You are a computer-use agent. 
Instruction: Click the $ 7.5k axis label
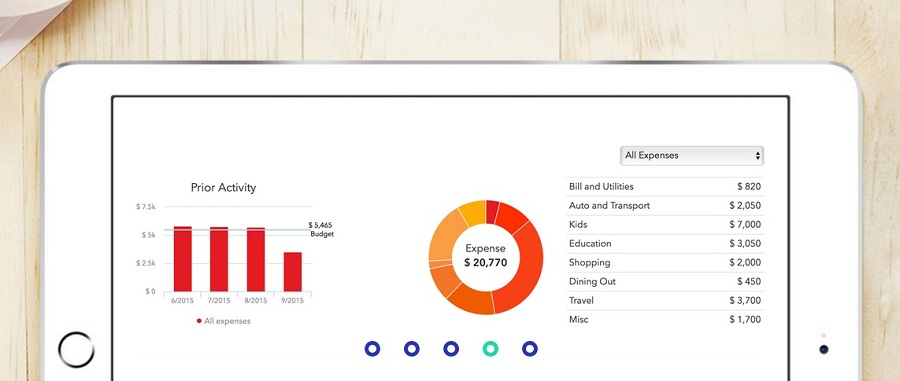(146, 207)
